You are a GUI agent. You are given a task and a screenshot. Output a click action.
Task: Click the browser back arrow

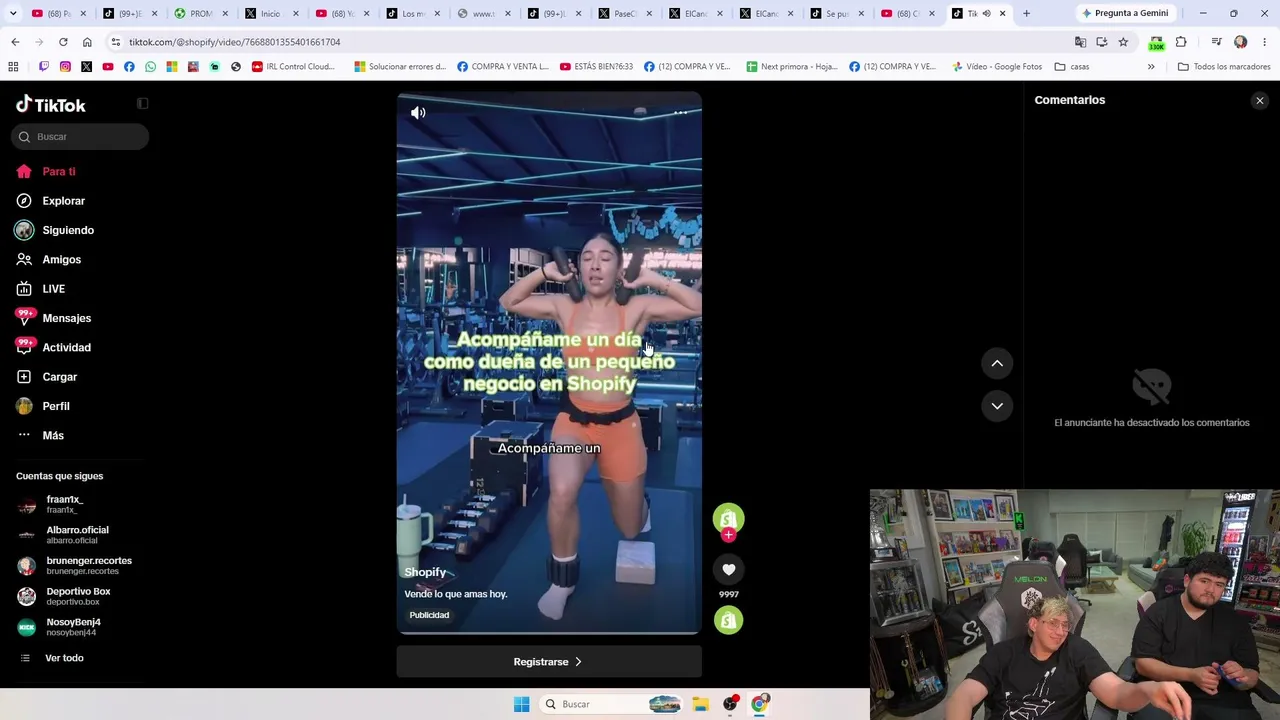pyautogui.click(x=15, y=42)
